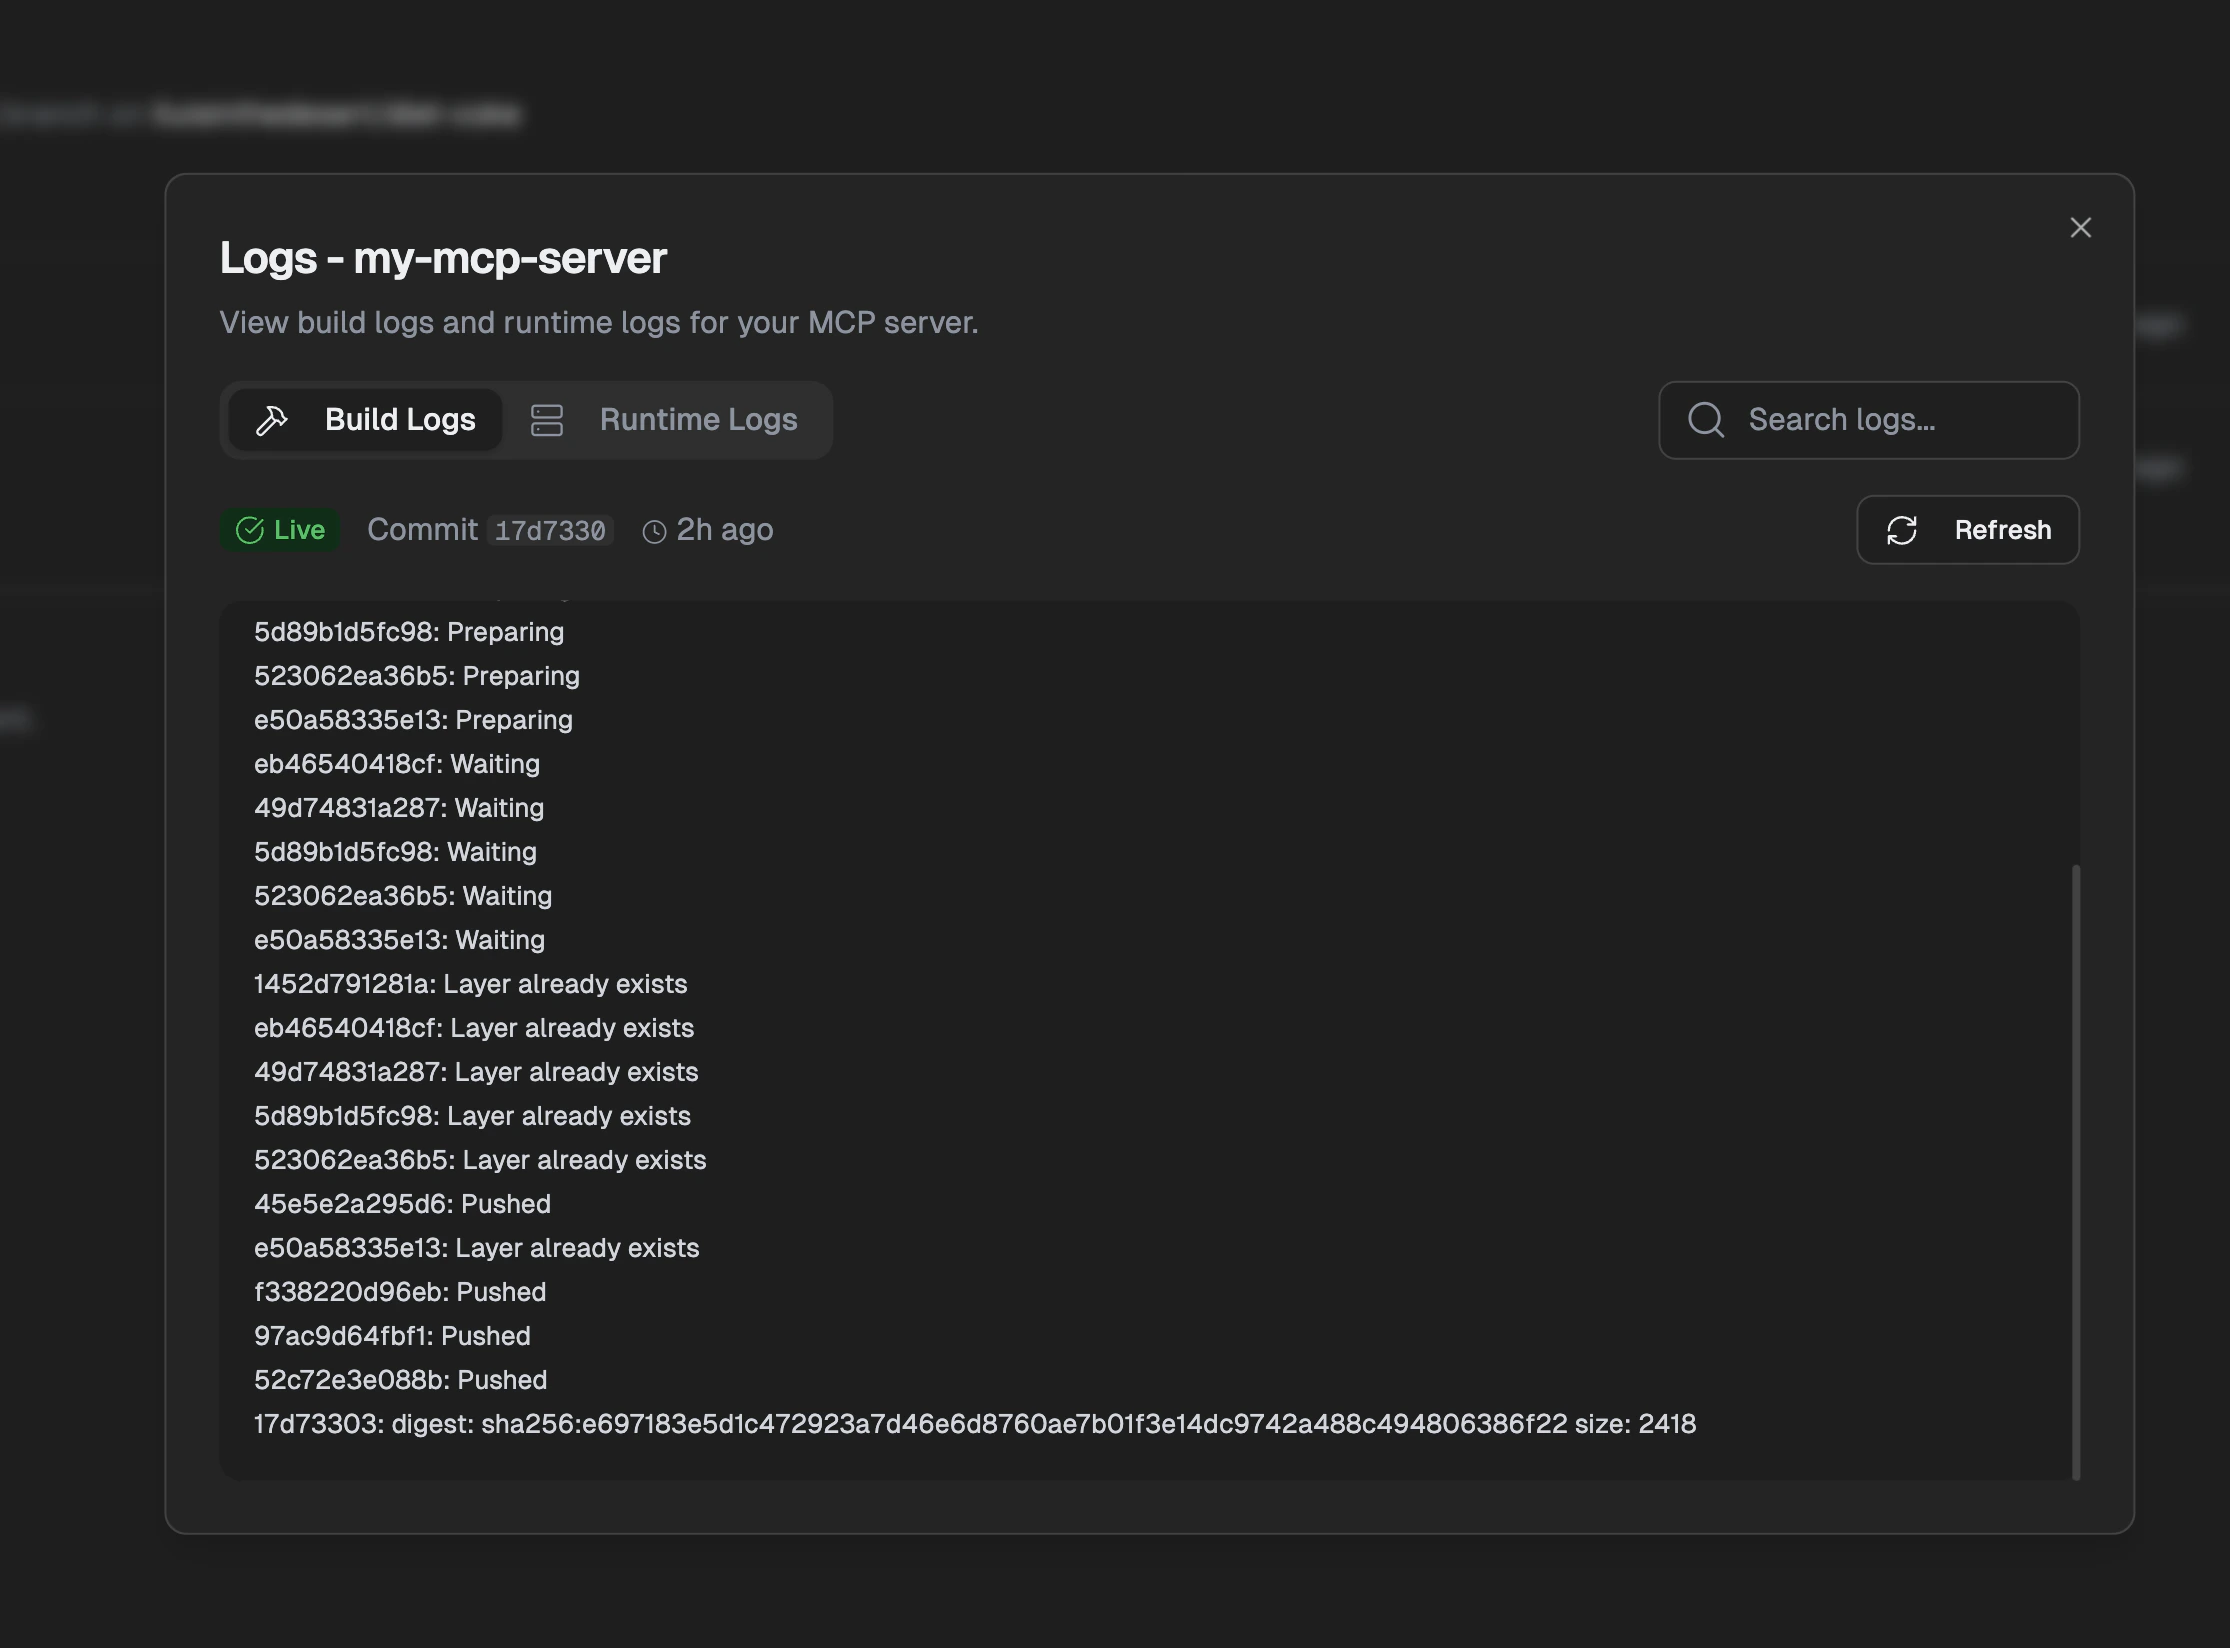This screenshot has height=1648, width=2230.
Task: Select the 1452d791281a Layer already exists line
Action: [x=470, y=984]
